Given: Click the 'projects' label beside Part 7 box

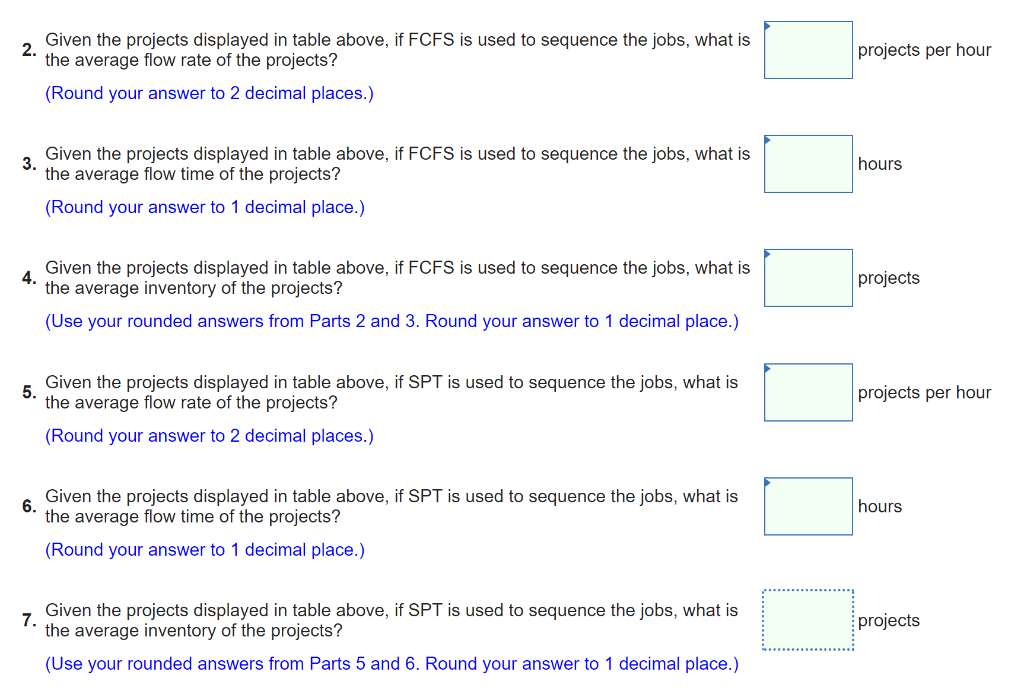Looking at the screenshot, I should [x=888, y=620].
